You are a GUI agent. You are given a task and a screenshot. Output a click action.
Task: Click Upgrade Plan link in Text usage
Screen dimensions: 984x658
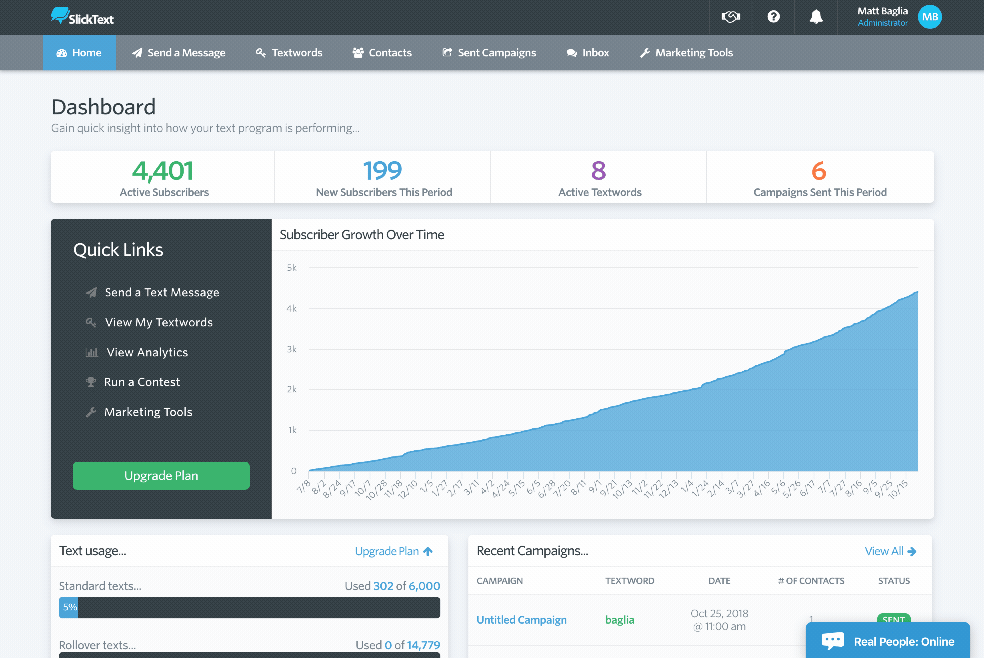point(387,551)
